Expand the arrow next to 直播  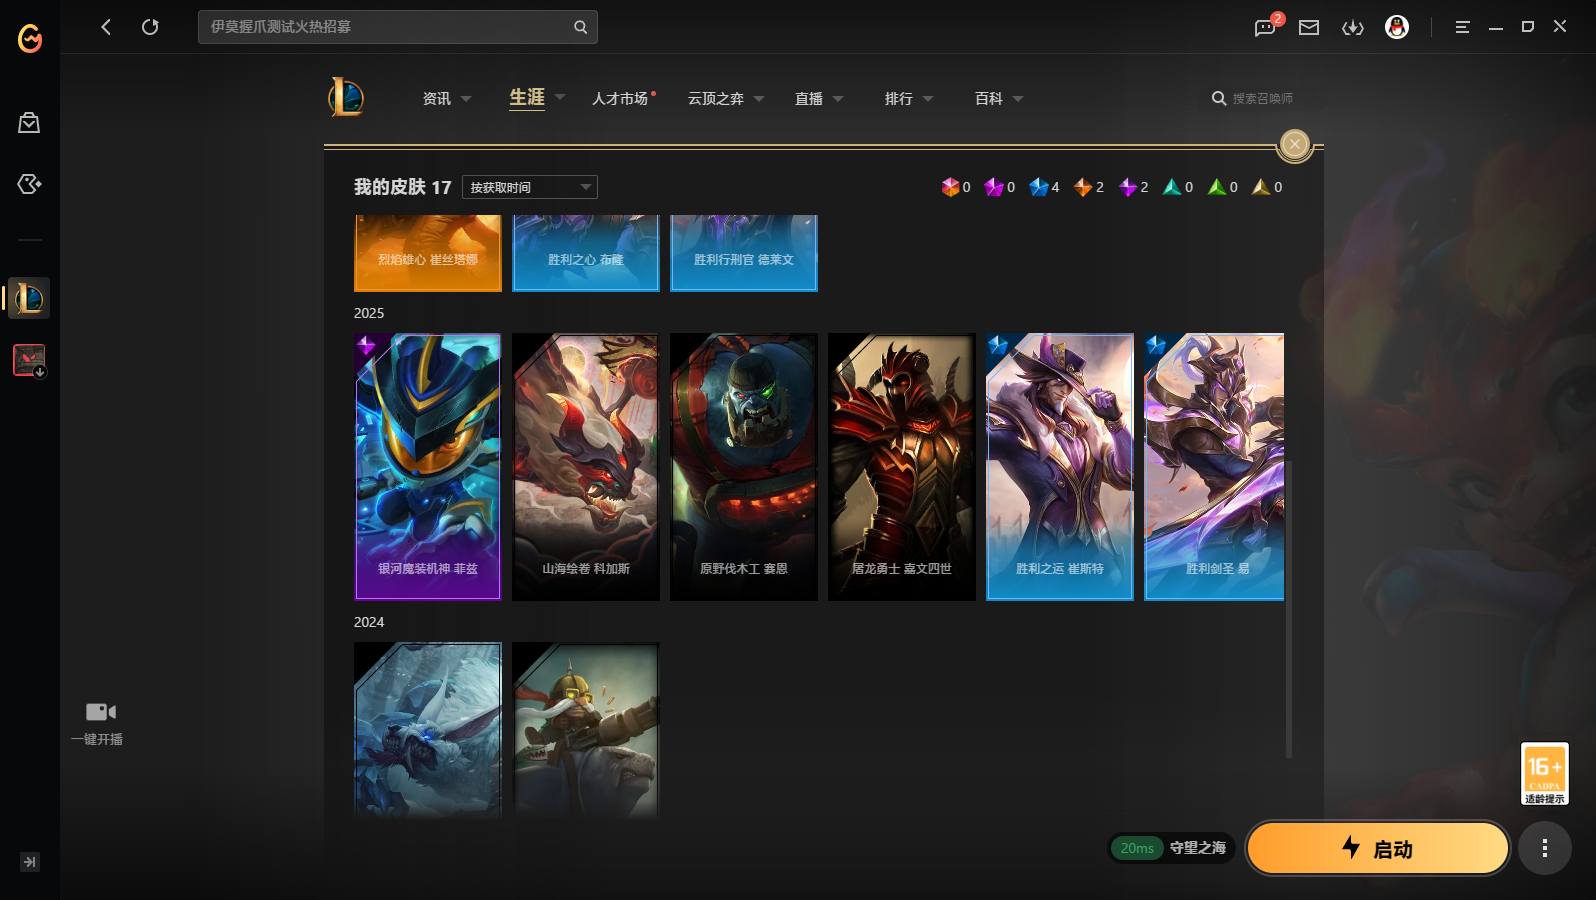(x=838, y=99)
